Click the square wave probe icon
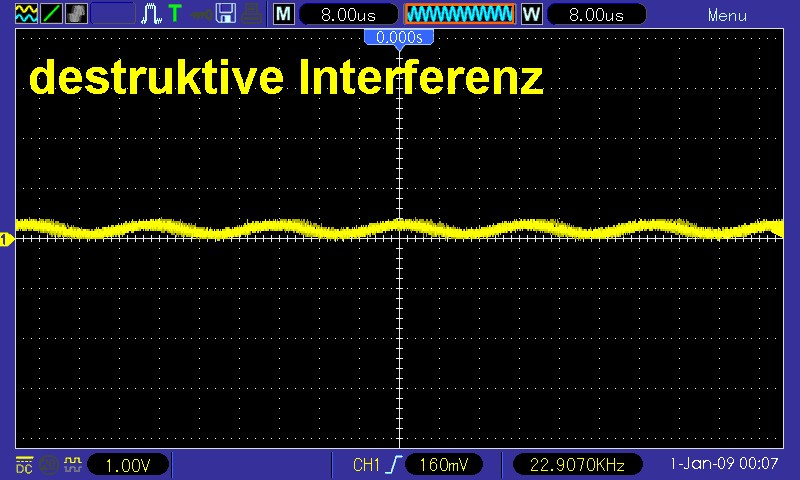 pyautogui.click(x=72, y=464)
